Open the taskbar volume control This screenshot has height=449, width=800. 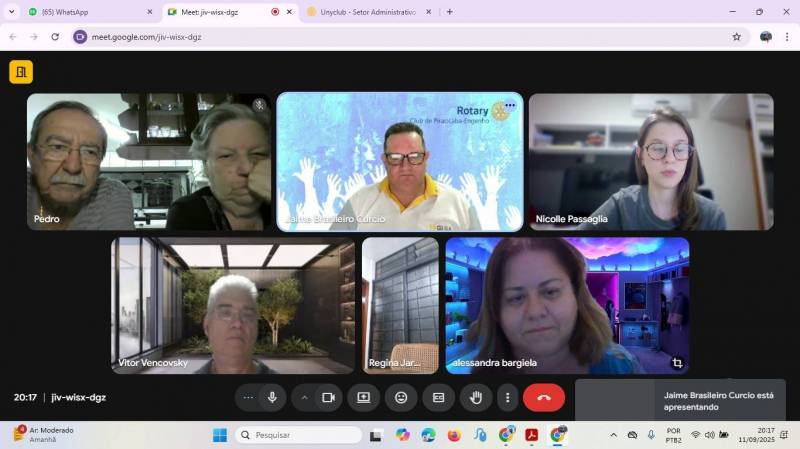click(x=710, y=435)
